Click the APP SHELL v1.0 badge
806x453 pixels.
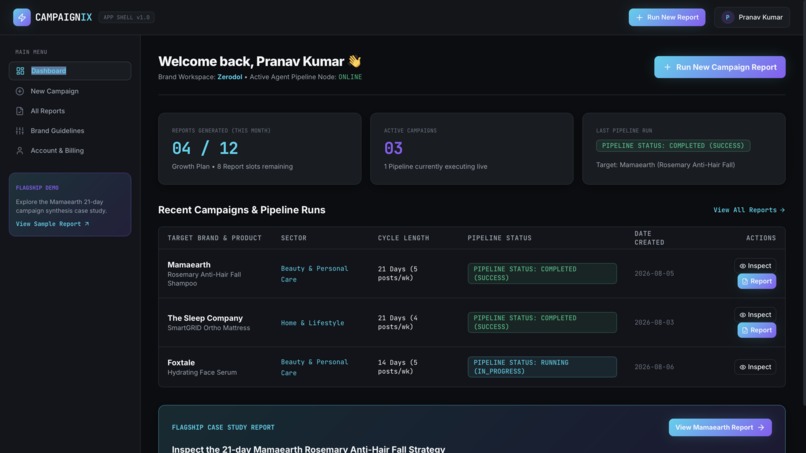[126, 17]
